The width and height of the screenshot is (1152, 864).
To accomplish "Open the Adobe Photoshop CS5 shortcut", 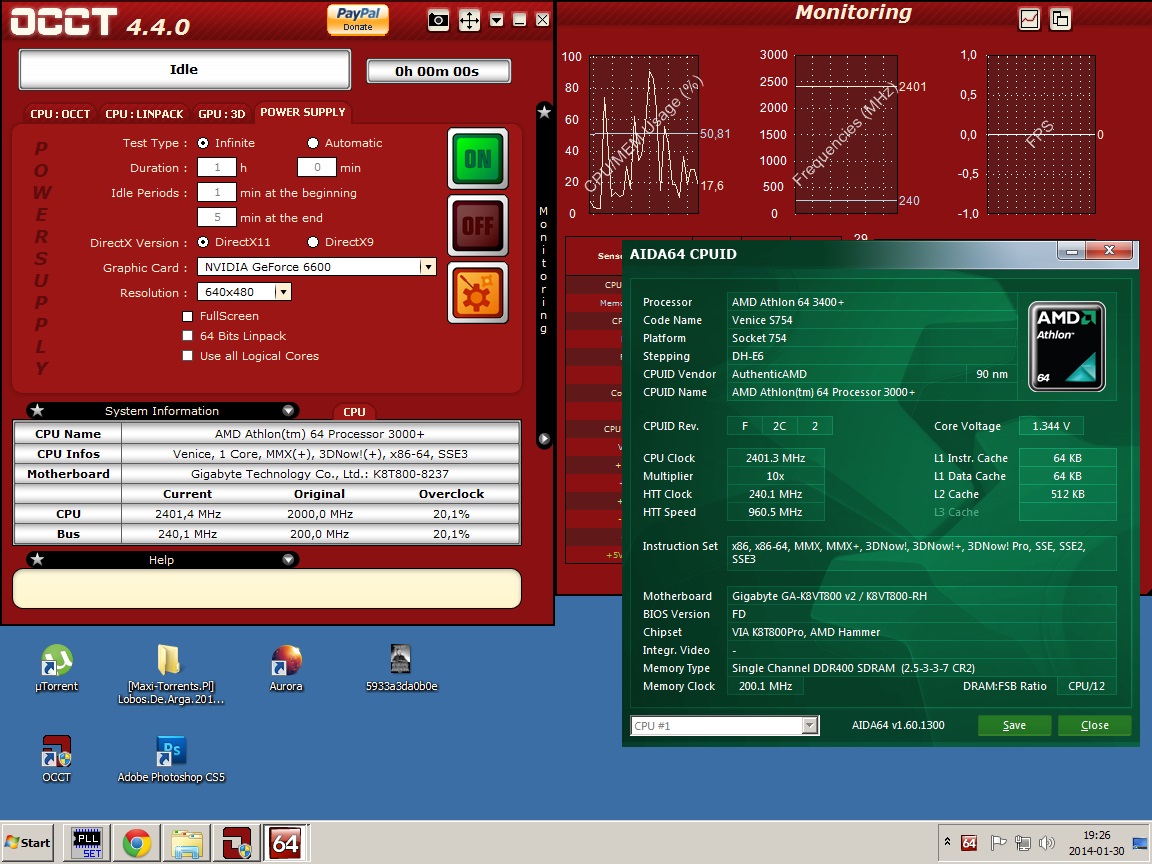I will pyautogui.click(x=171, y=759).
